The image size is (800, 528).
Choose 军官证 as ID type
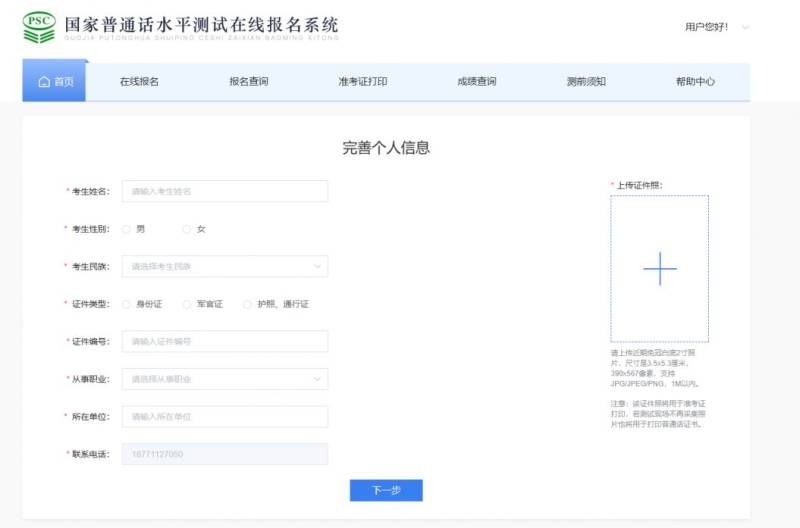point(187,304)
